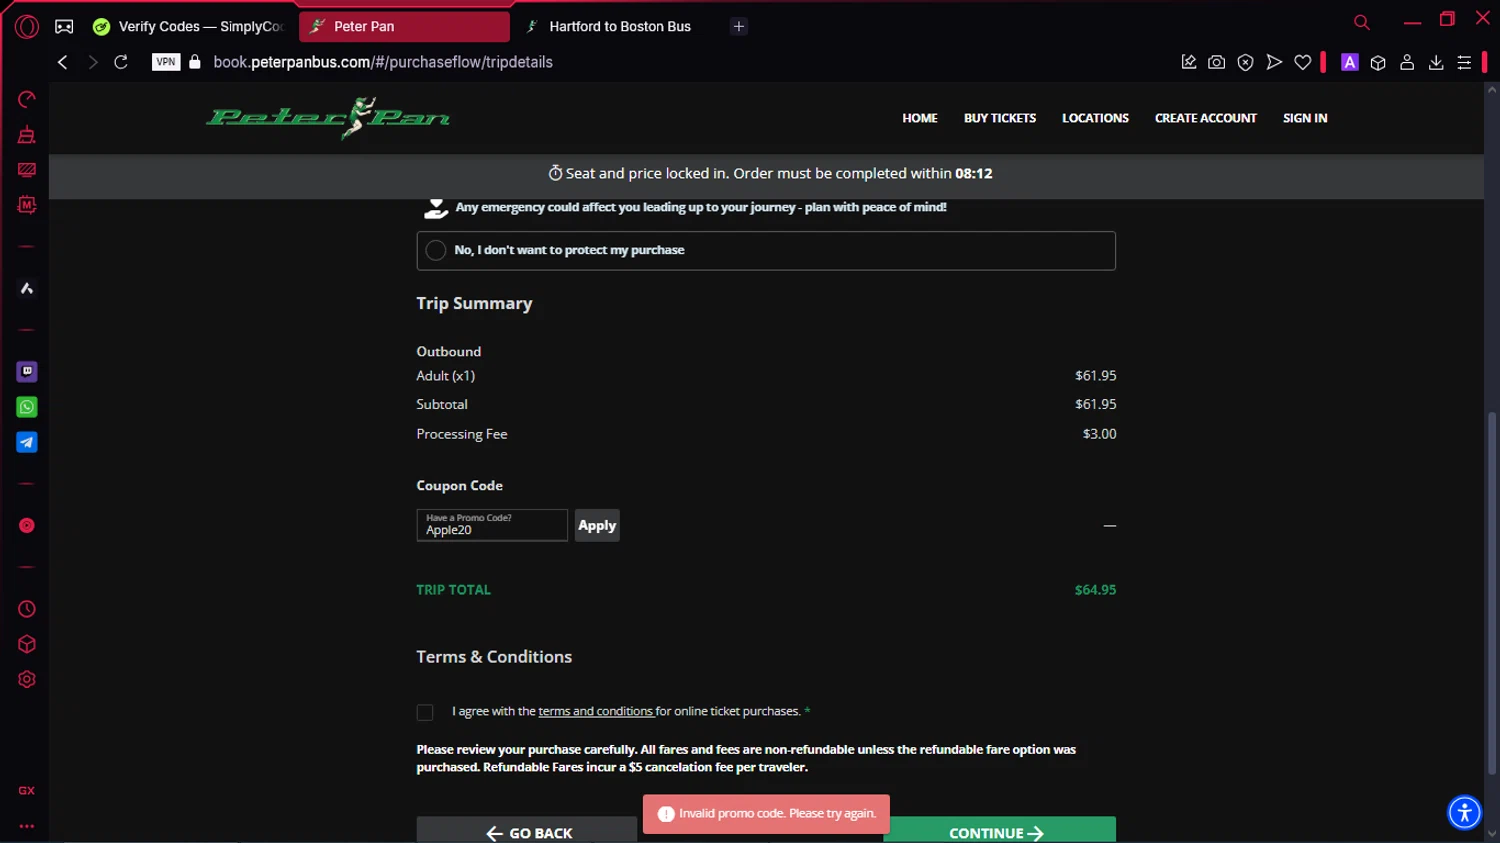The image size is (1500, 843).
Task: Toggle the VPN badge in address bar
Action: [166, 62]
